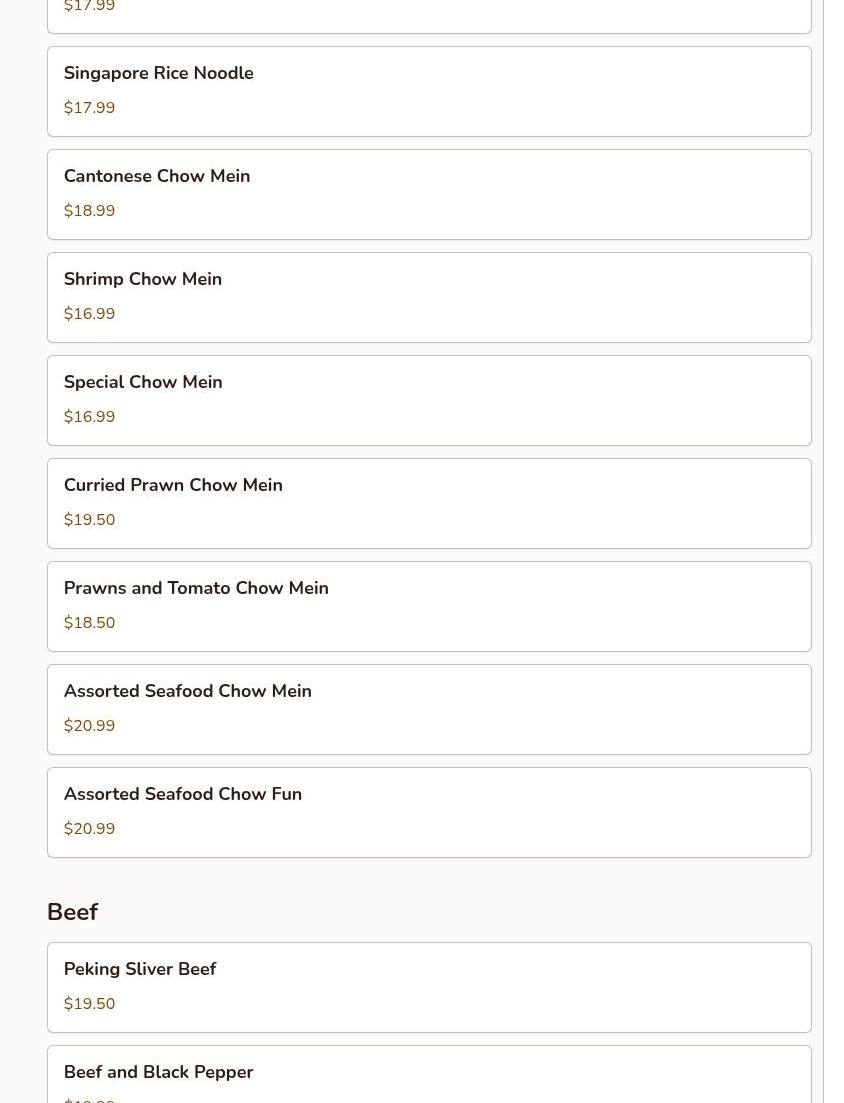Open Prawns and Tomato Chow Mein
The image size is (844, 1103).
coord(196,588)
